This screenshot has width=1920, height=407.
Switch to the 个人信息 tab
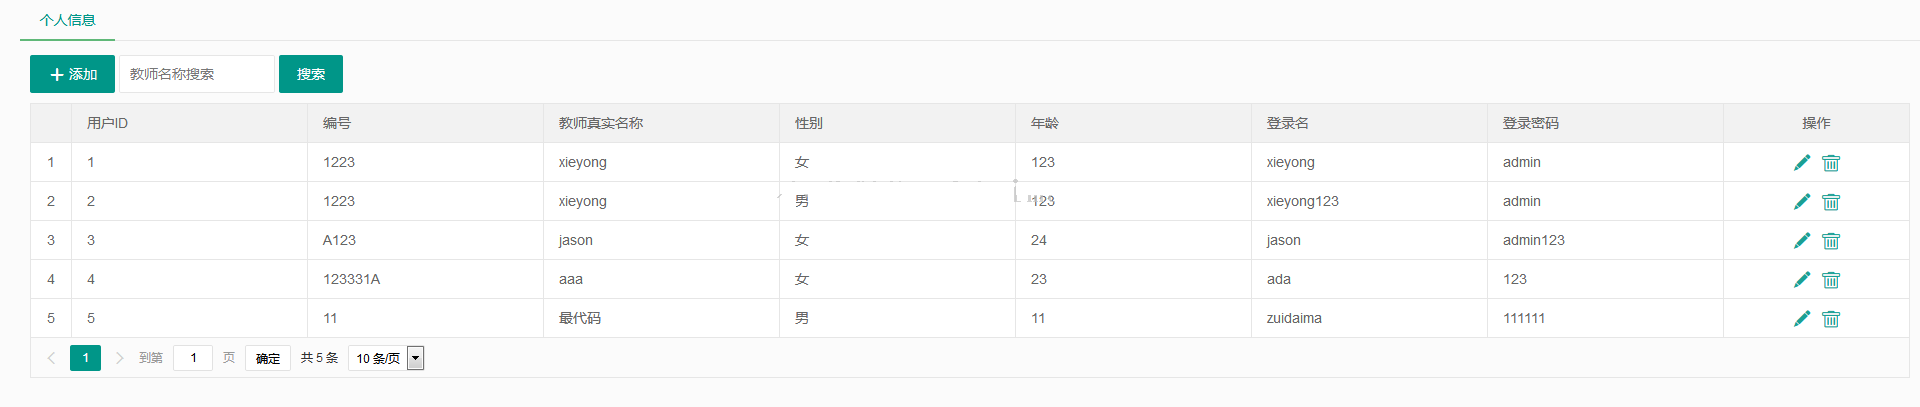click(68, 20)
